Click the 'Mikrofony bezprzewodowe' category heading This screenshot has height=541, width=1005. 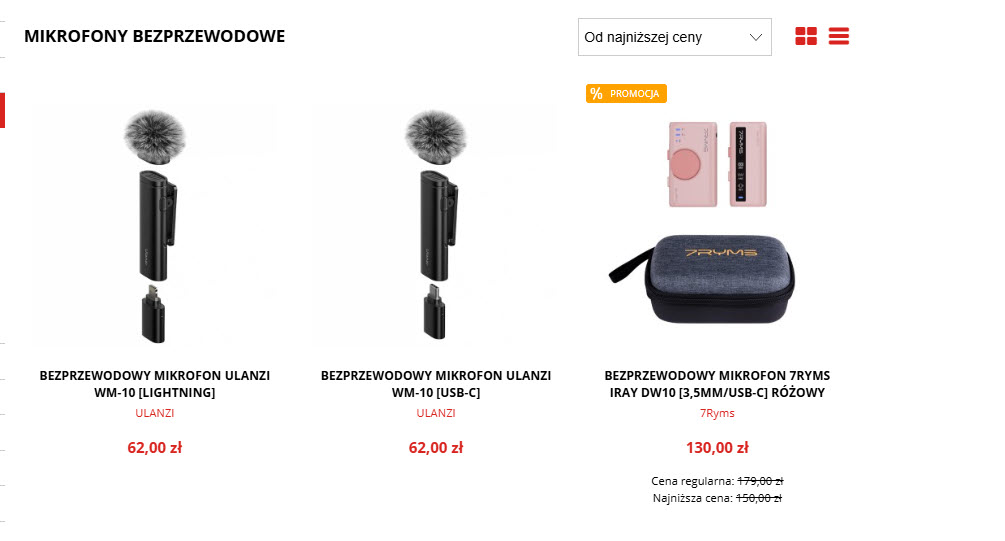(154, 37)
